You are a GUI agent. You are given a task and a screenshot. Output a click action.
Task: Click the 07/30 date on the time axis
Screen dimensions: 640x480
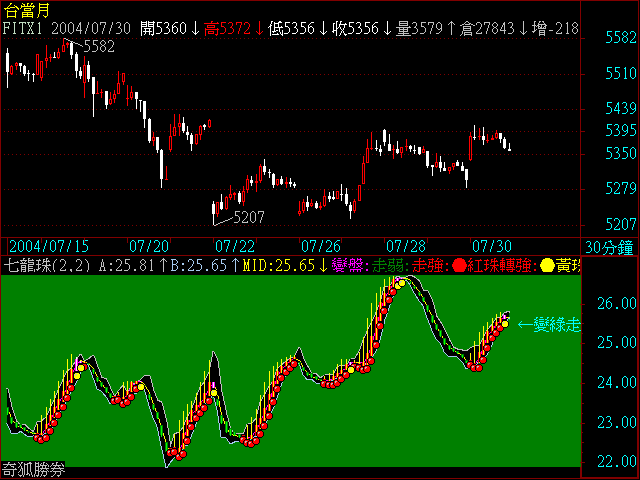point(492,247)
